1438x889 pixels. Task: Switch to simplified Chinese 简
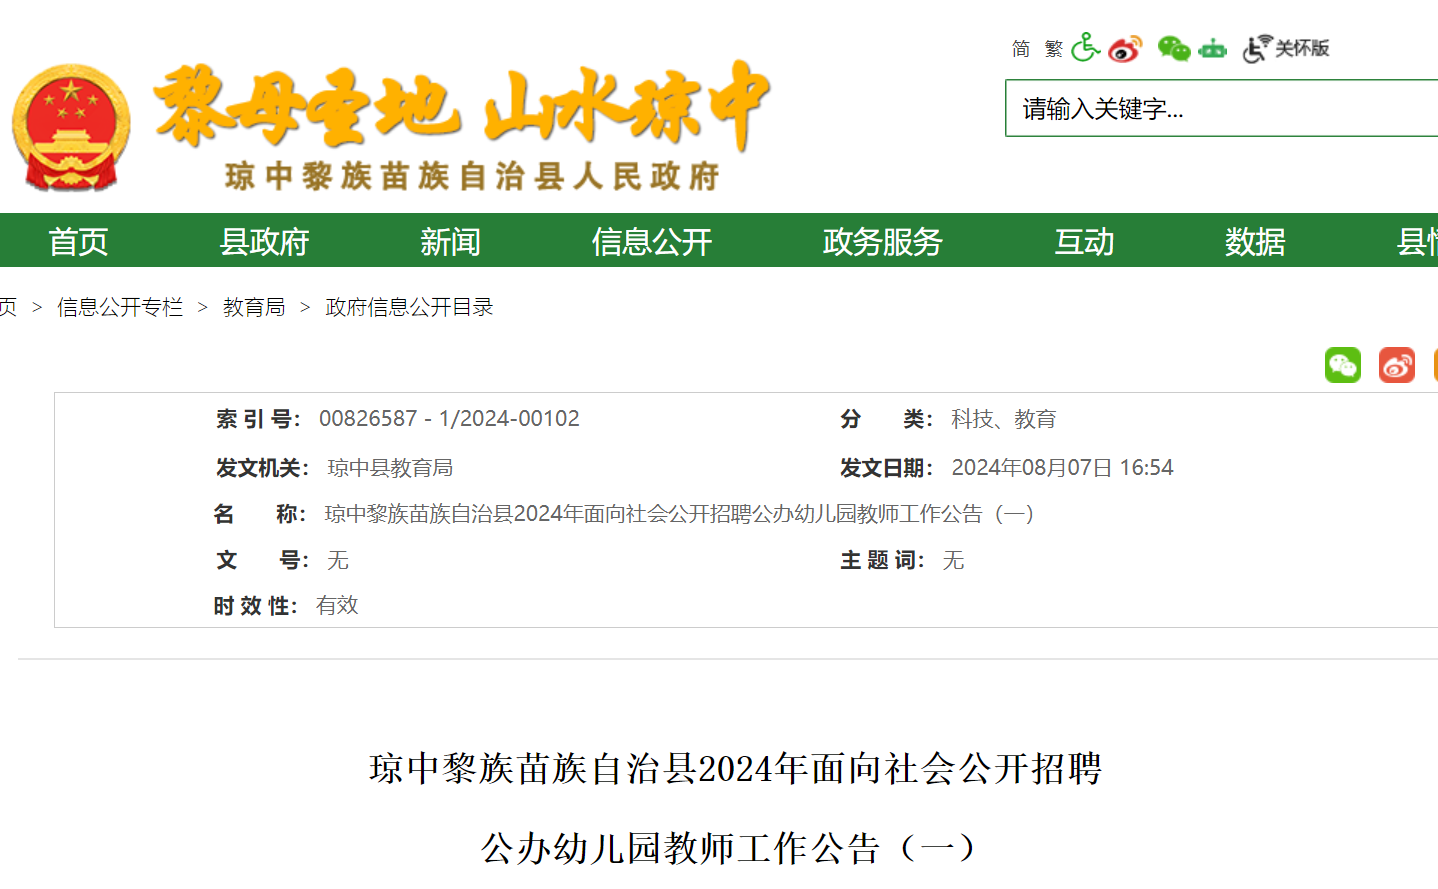(1020, 49)
